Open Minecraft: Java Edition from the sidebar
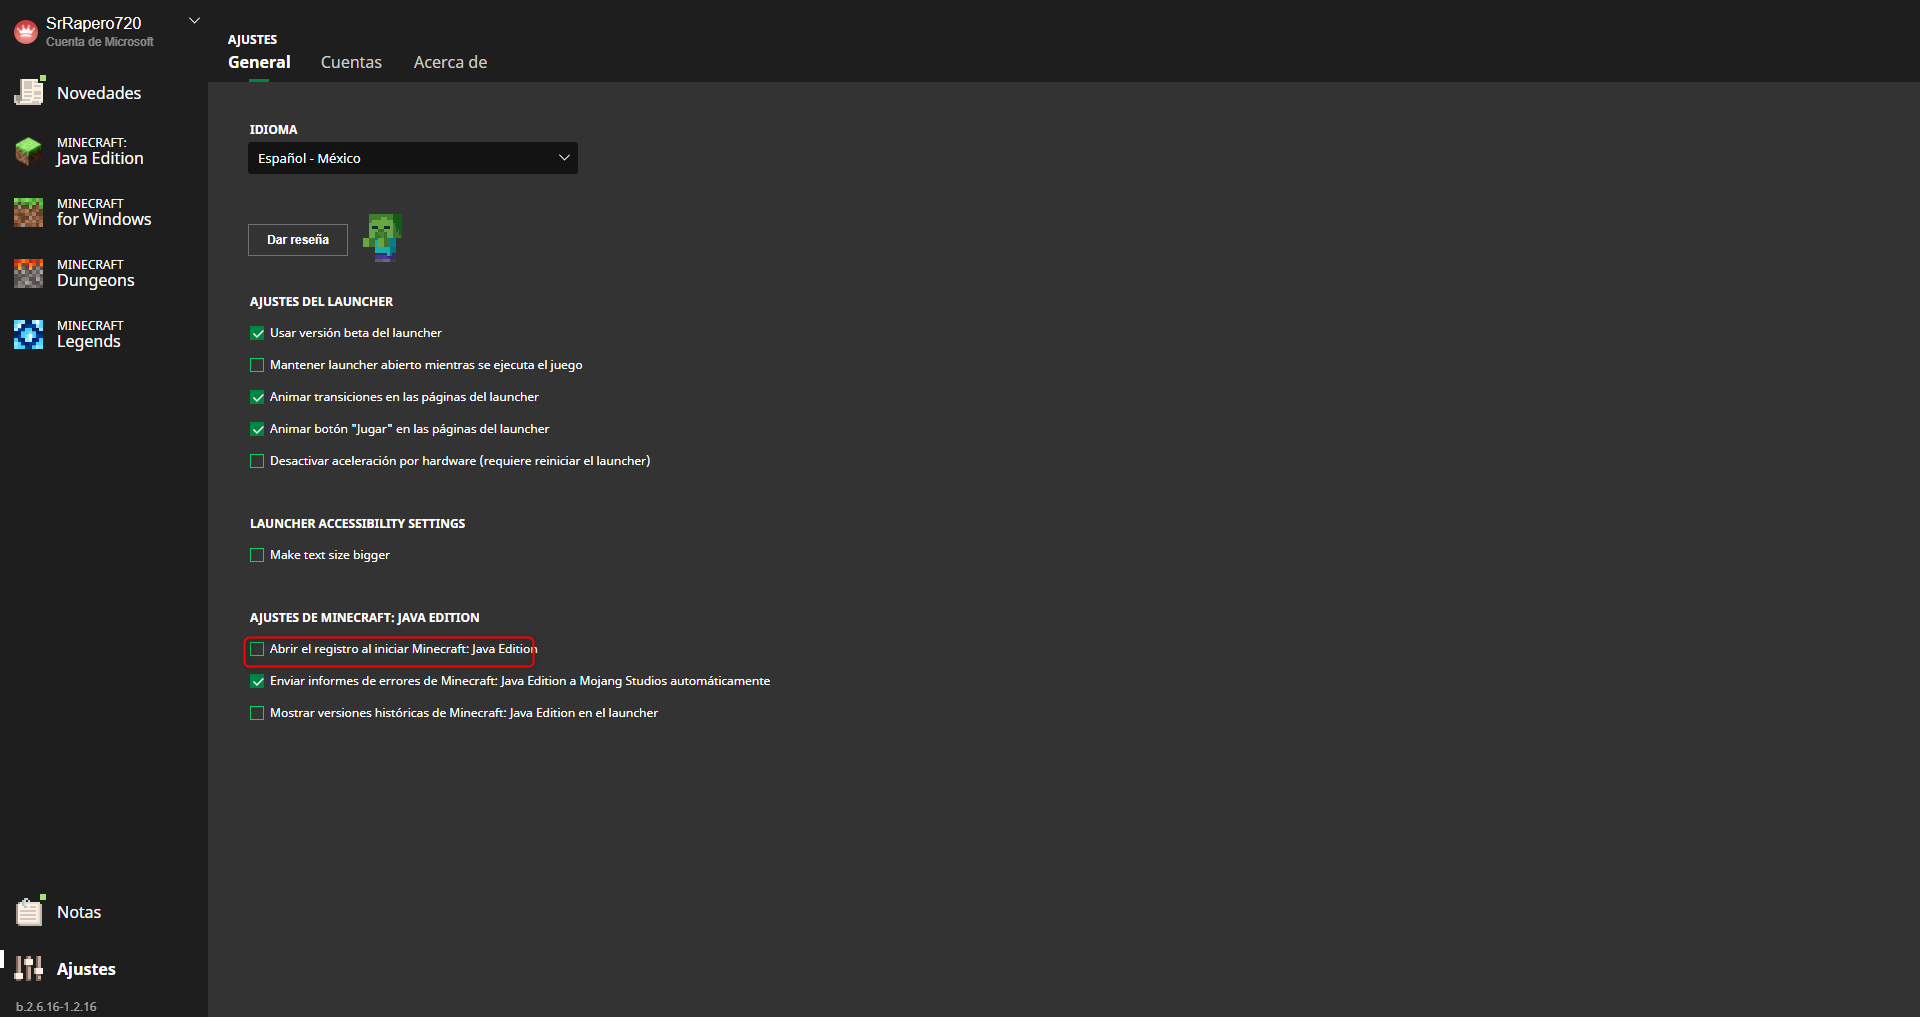Screen dimensions: 1920x1017 click(99, 151)
